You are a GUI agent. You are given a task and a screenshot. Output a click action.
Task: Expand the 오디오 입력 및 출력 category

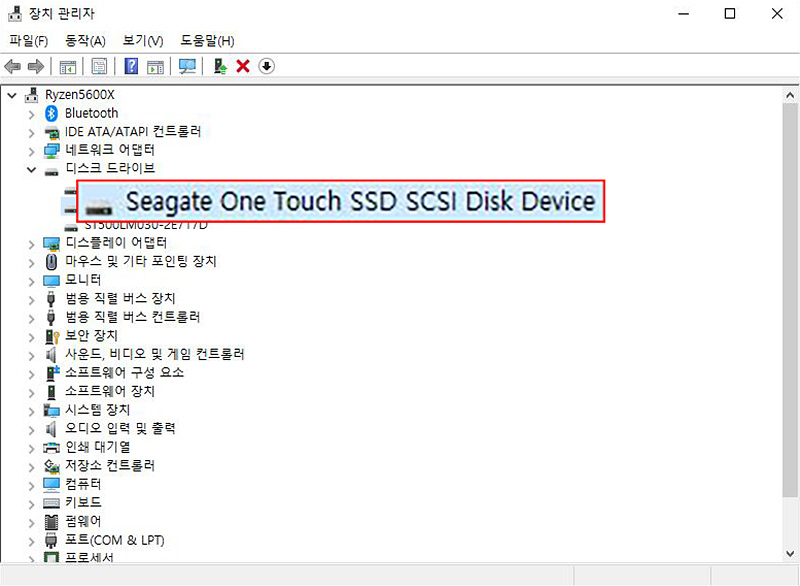pos(32,430)
